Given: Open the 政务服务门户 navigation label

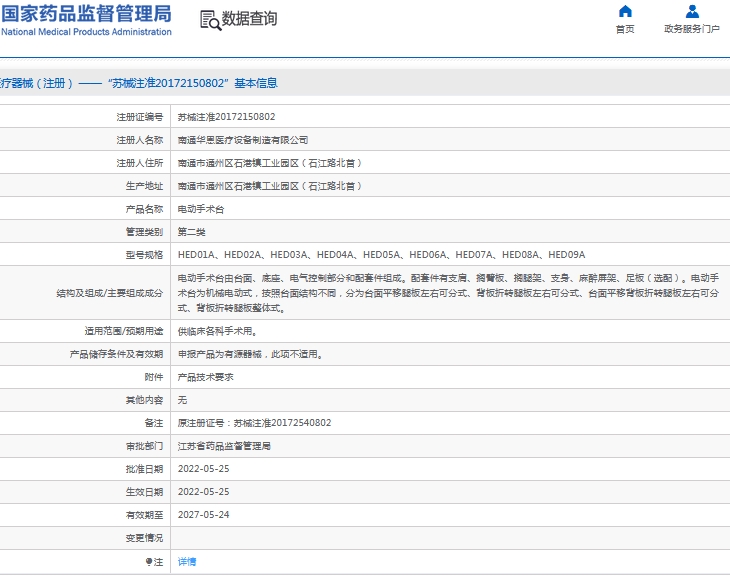Looking at the screenshot, I should pyautogui.click(x=692, y=29).
